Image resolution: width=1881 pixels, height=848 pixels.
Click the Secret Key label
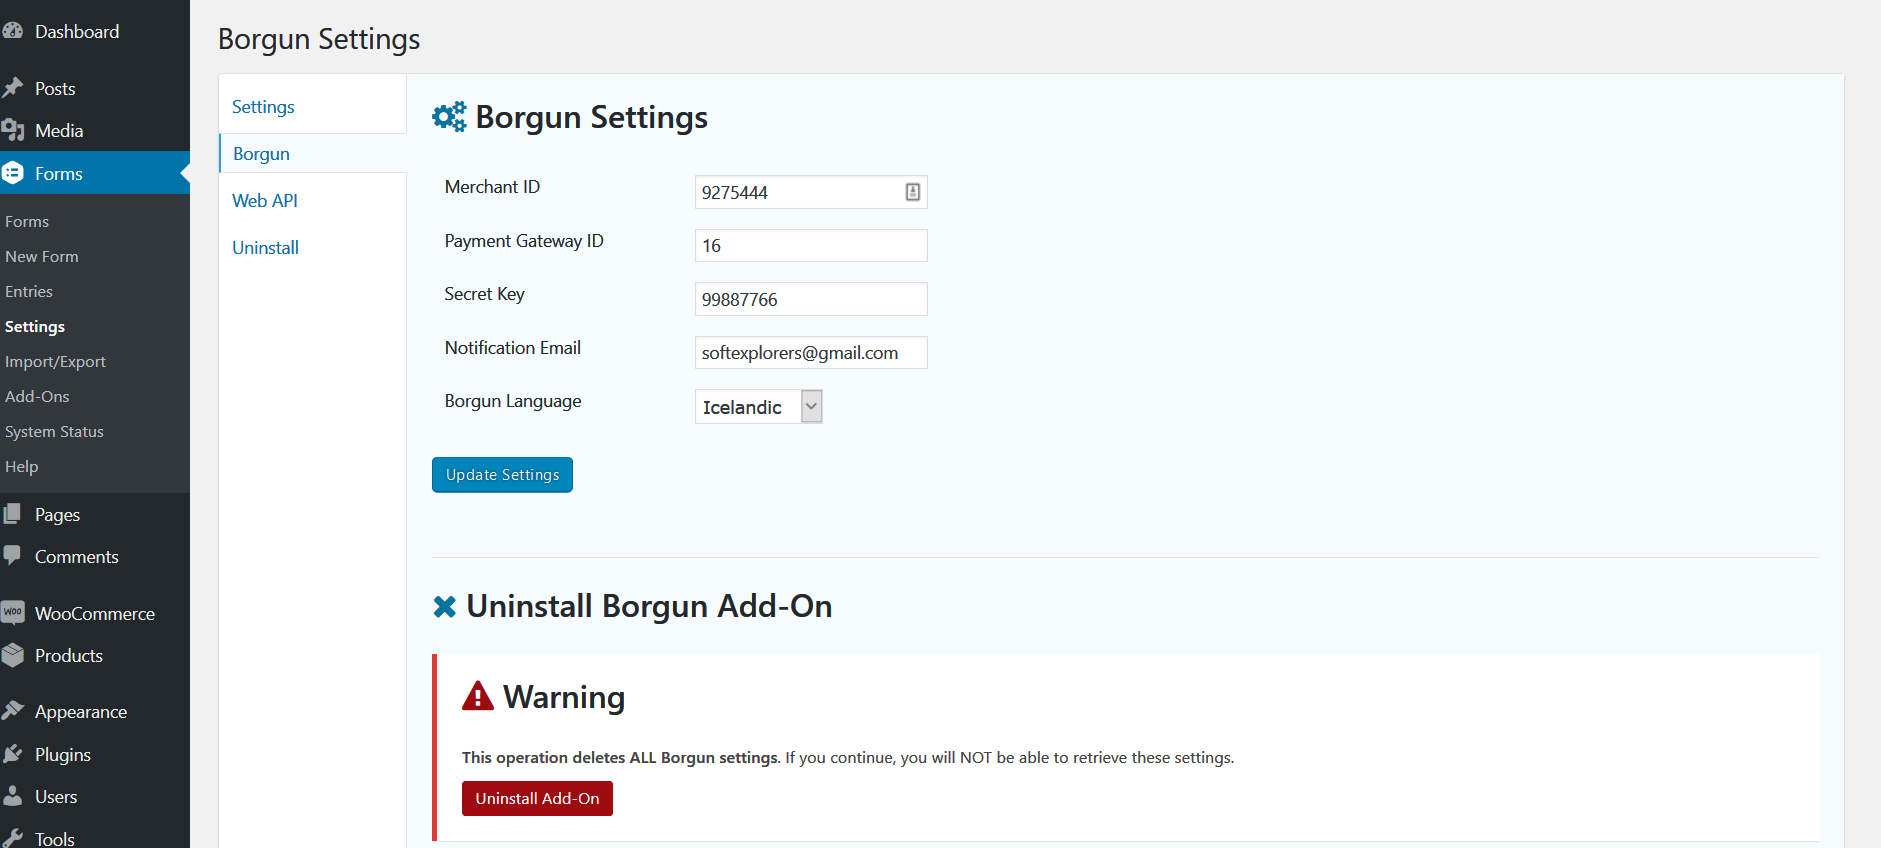484,294
